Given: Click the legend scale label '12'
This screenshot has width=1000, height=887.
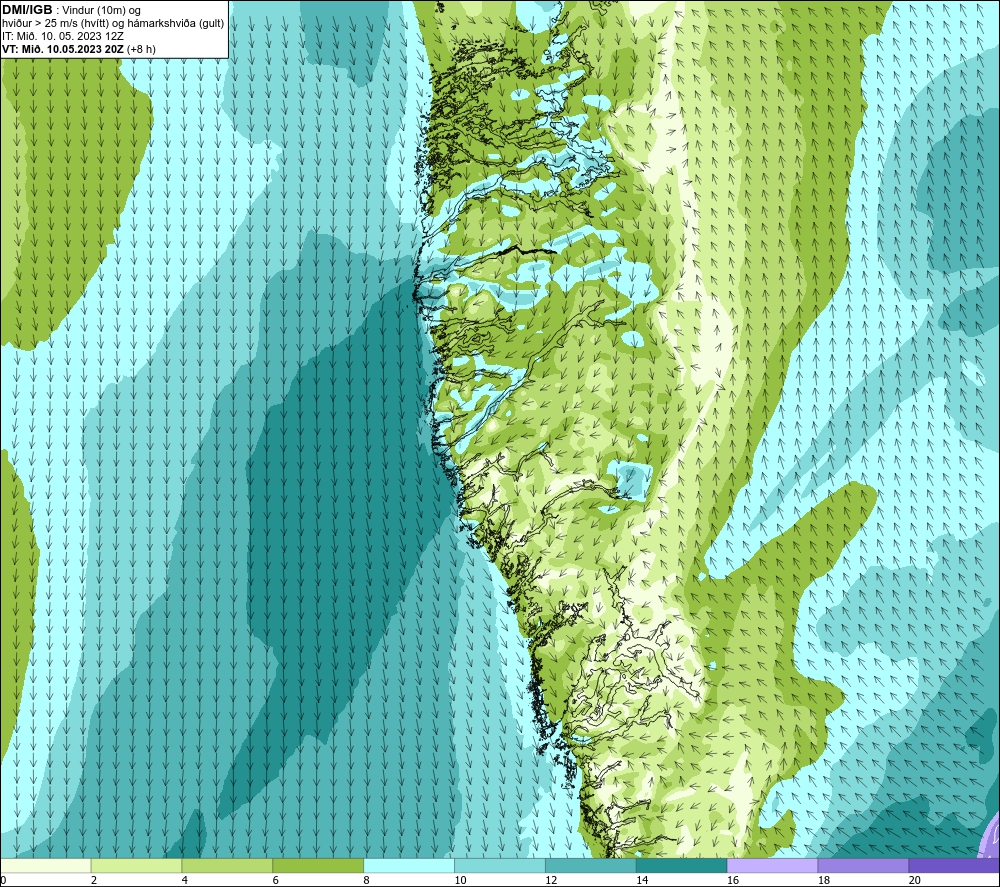Looking at the screenshot, I should [x=551, y=880].
